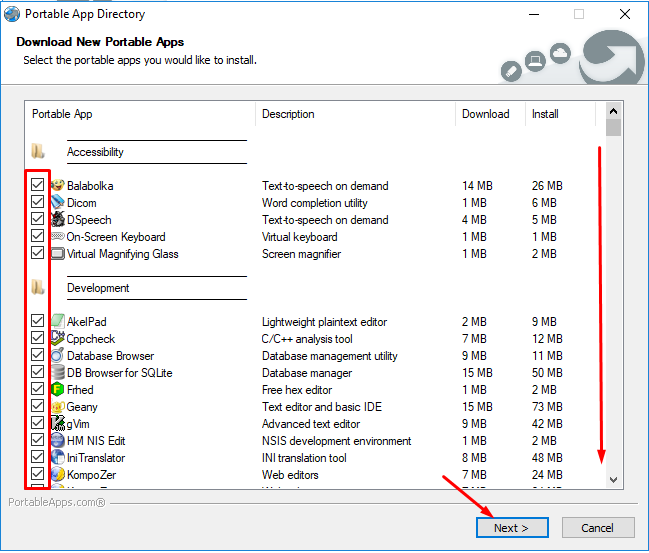Screen dimensions: 649x553
Task: Click the HM NIS Edit icon
Action: coord(58,440)
